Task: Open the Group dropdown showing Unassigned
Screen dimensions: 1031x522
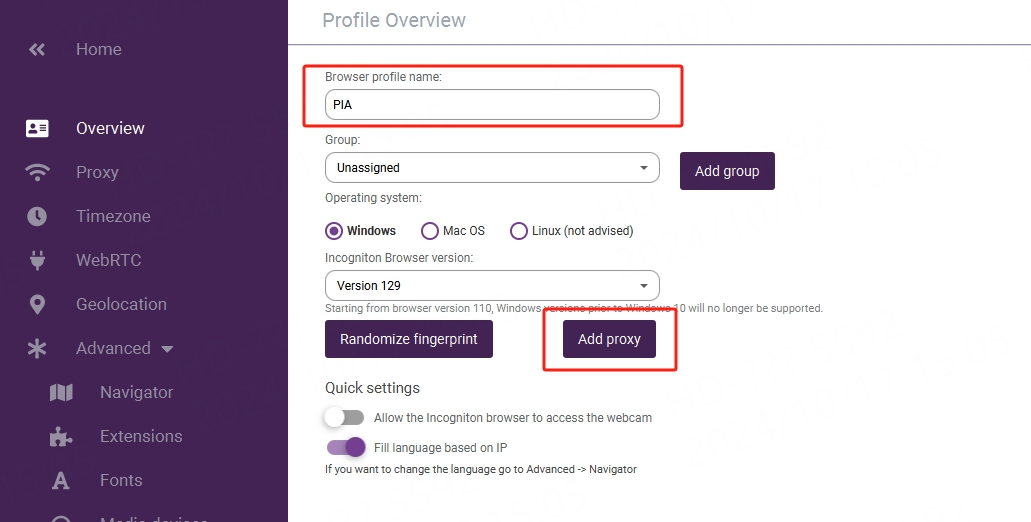Action: pos(491,168)
